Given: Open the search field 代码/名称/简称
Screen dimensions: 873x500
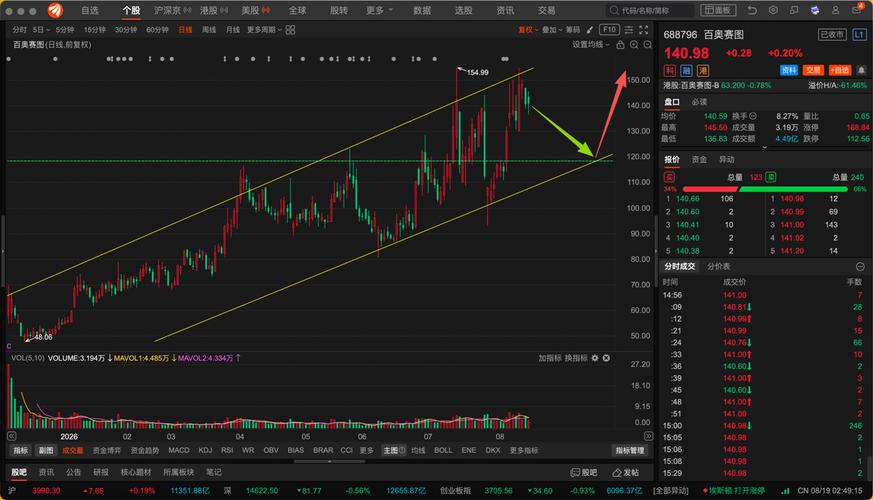Looking at the screenshot, I should pos(650,10).
